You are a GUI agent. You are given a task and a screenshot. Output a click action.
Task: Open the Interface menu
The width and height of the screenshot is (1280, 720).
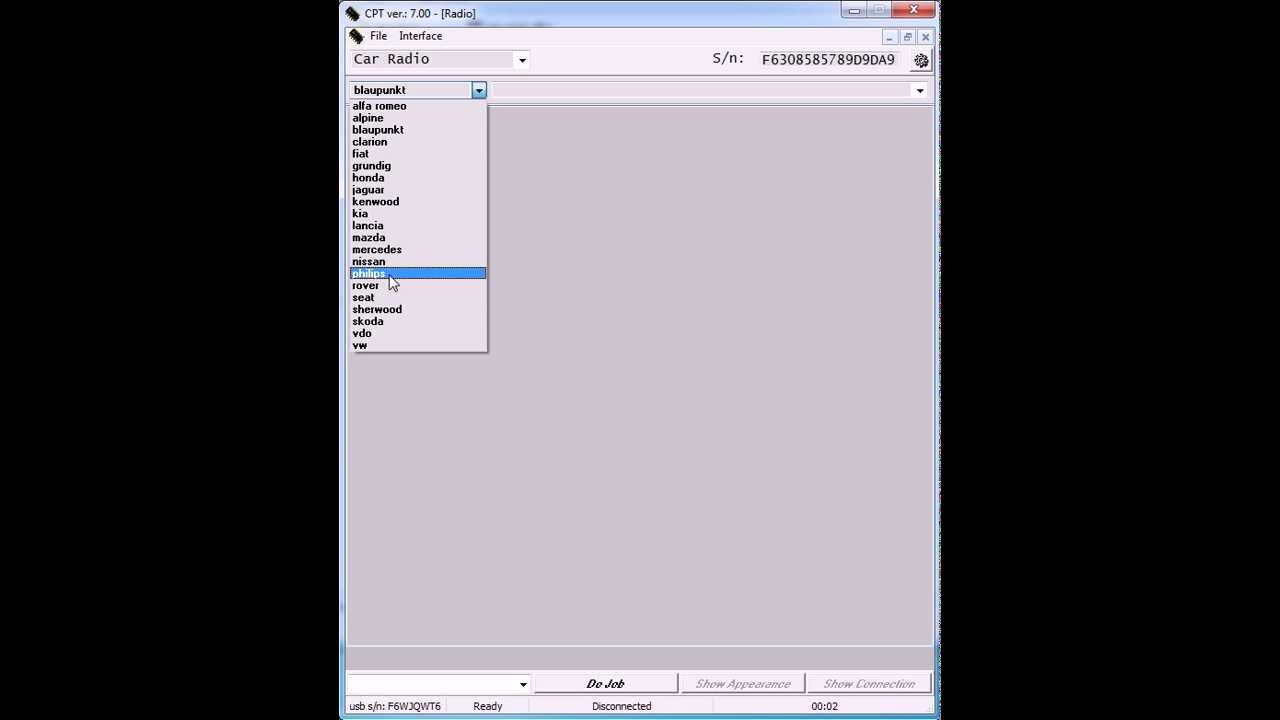pos(420,36)
